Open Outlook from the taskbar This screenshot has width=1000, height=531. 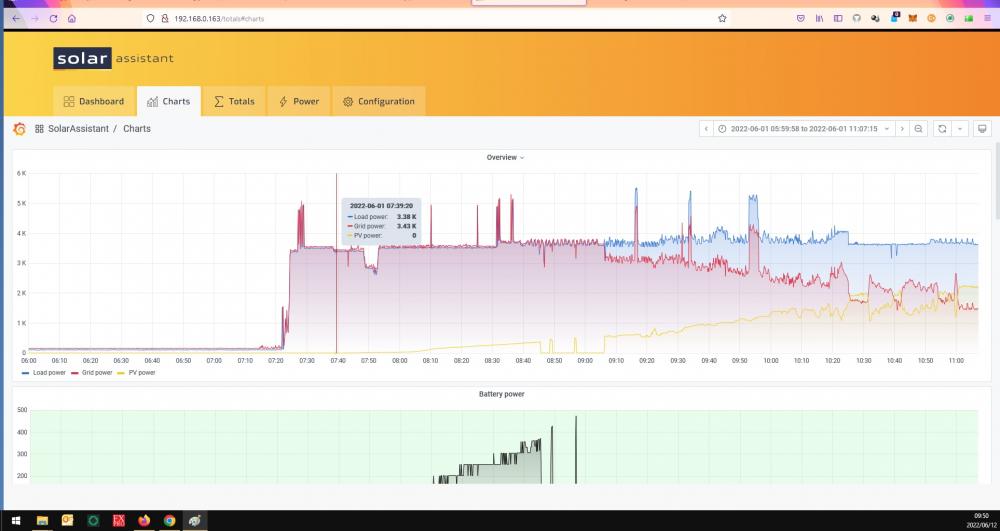(67, 521)
